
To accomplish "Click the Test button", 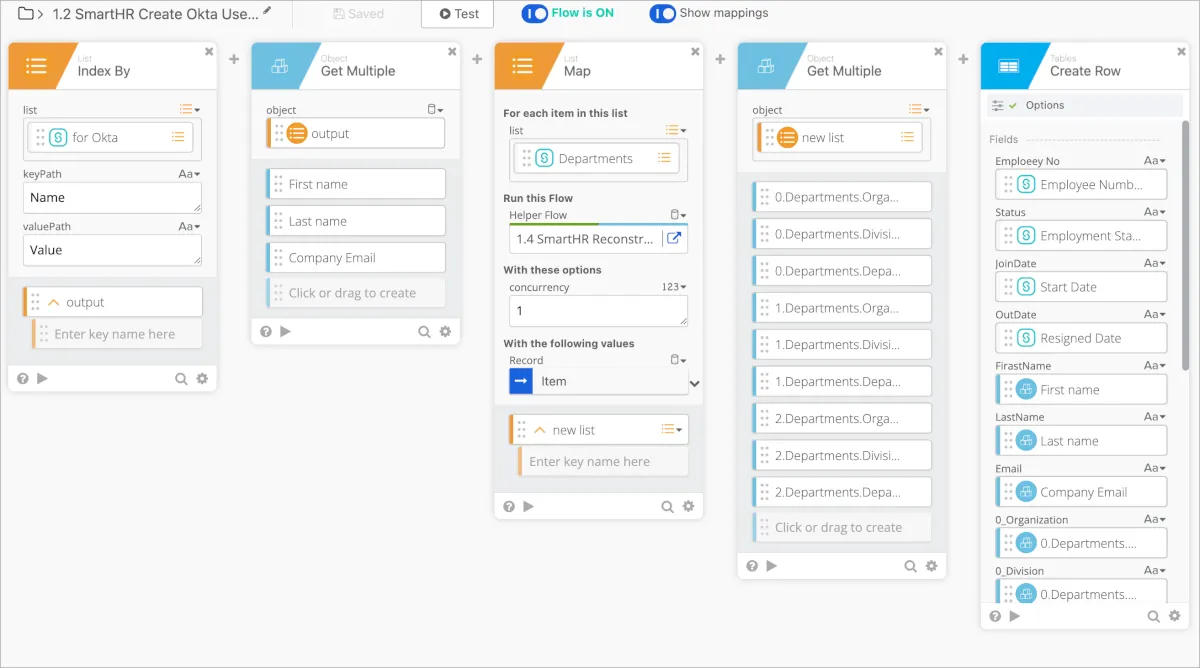I will tap(457, 14).
